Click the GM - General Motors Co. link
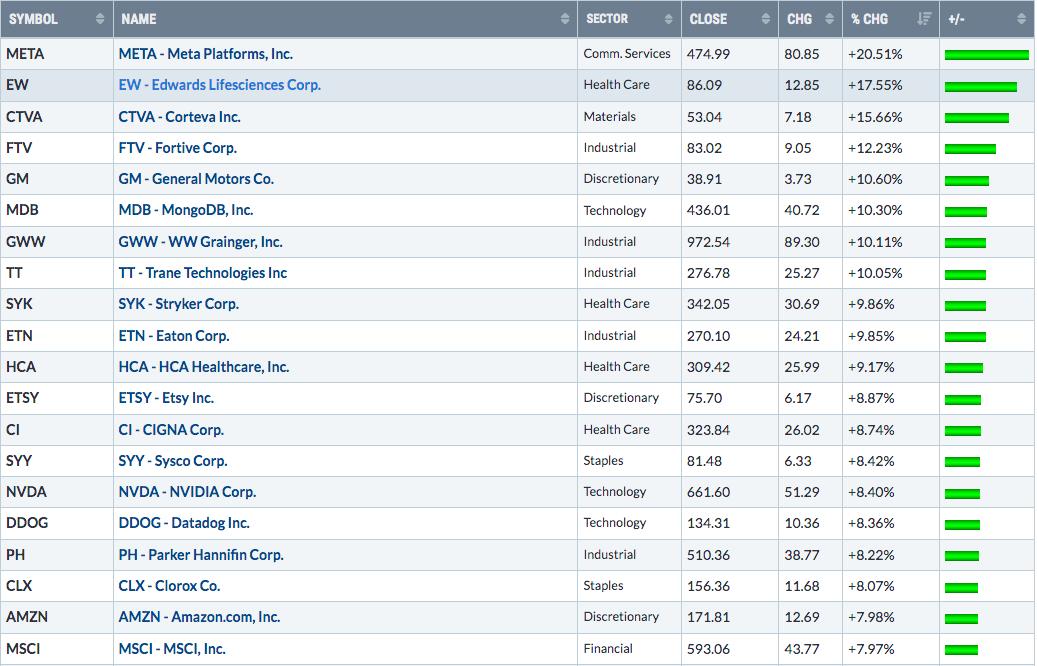 [196, 179]
